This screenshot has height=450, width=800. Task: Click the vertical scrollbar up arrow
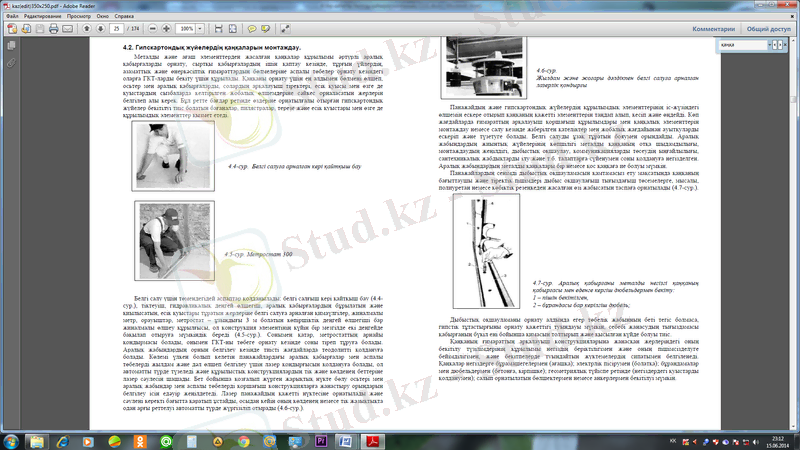click(794, 41)
